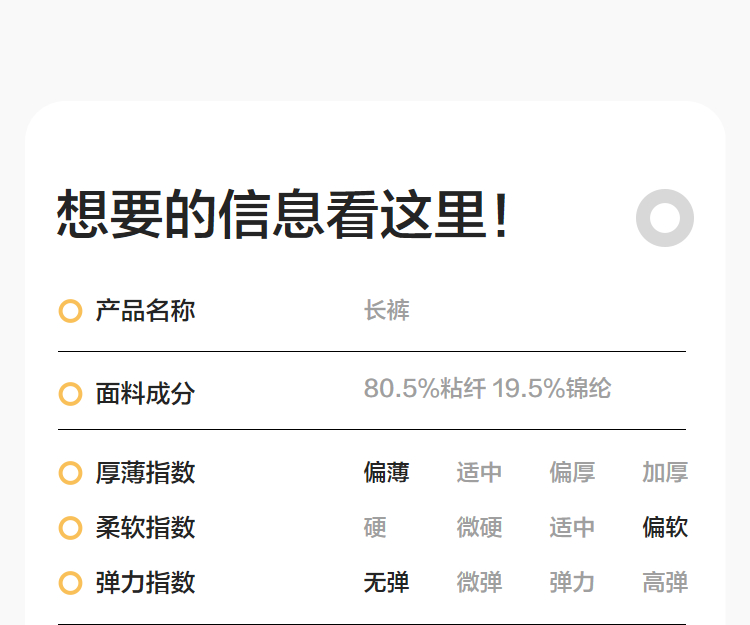Select 无弹 elasticity option
Image resolution: width=750 pixels, height=625 pixels.
pos(386,583)
